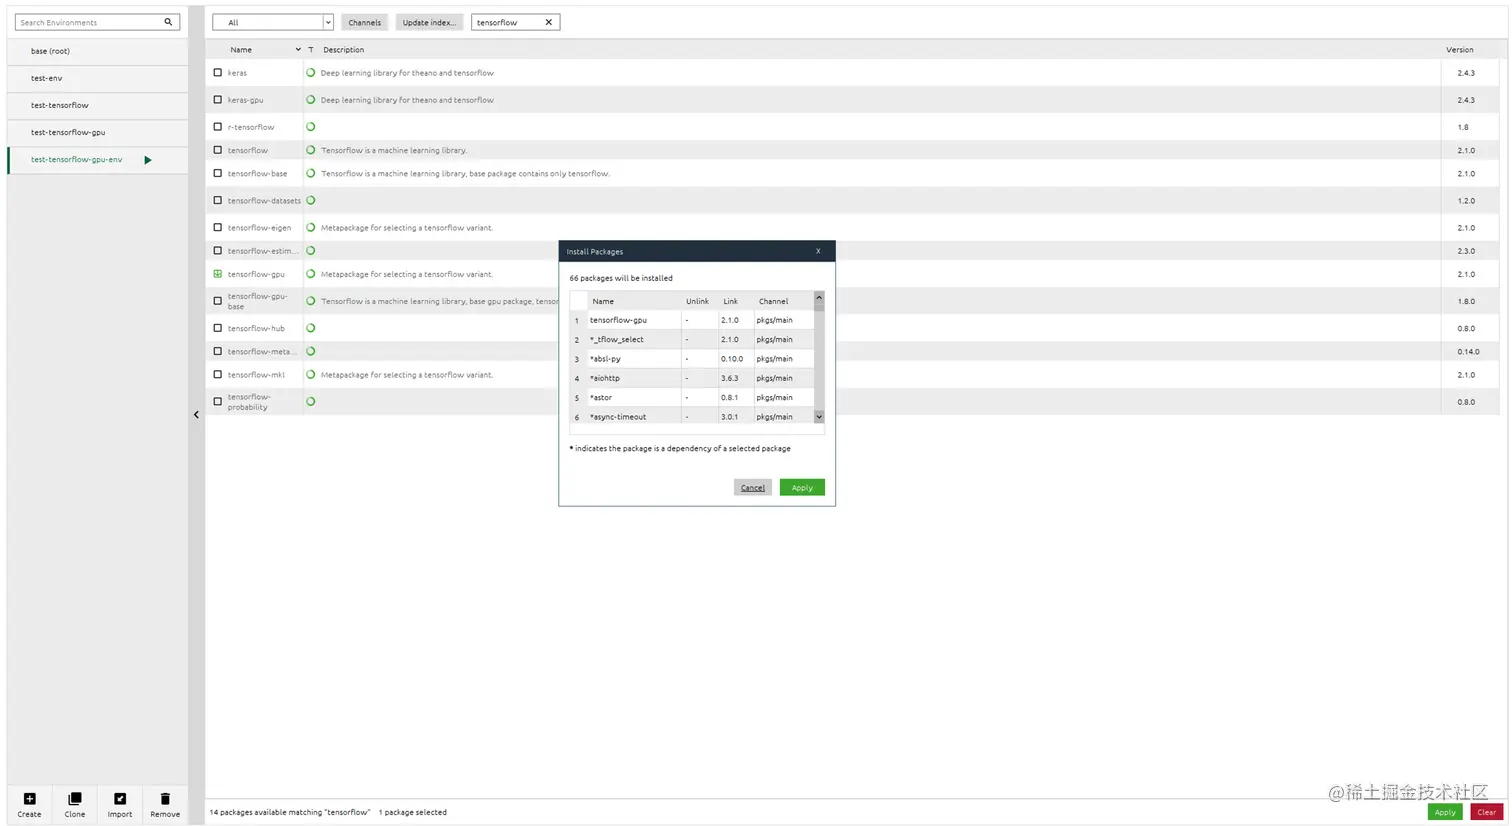This screenshot has height=826, width=1512.
Task: Click the Update index button
Action: click(429, 22)
